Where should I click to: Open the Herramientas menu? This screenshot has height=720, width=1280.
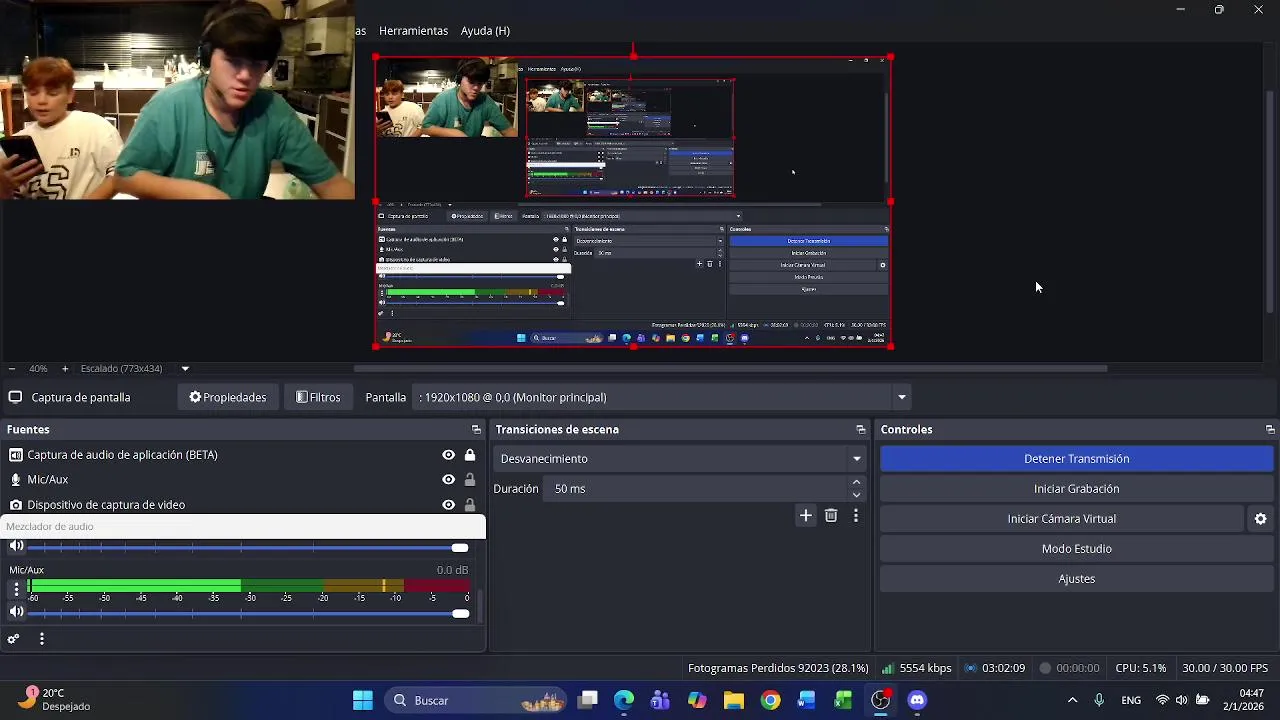tap(413, 31)
